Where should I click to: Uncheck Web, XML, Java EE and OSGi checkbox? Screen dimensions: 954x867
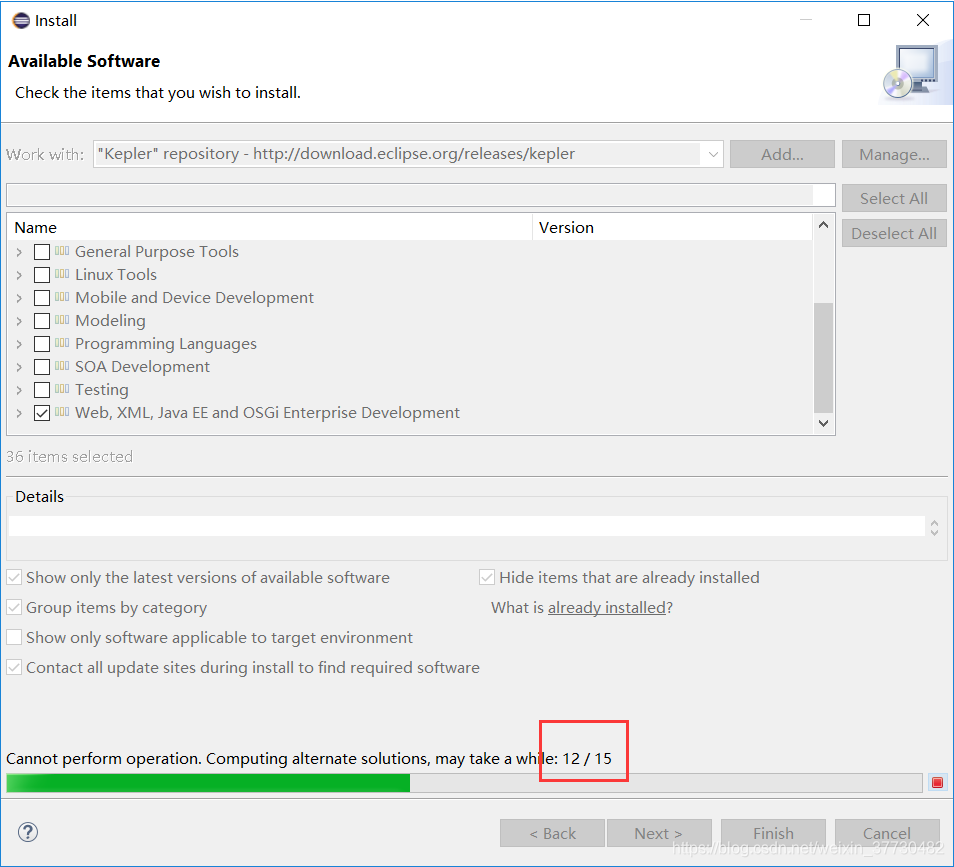coord(42,413)
